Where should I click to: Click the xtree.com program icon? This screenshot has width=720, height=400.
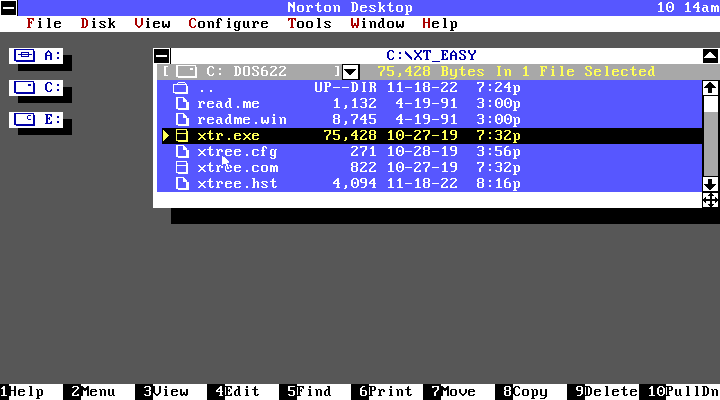tap(182, 168)
